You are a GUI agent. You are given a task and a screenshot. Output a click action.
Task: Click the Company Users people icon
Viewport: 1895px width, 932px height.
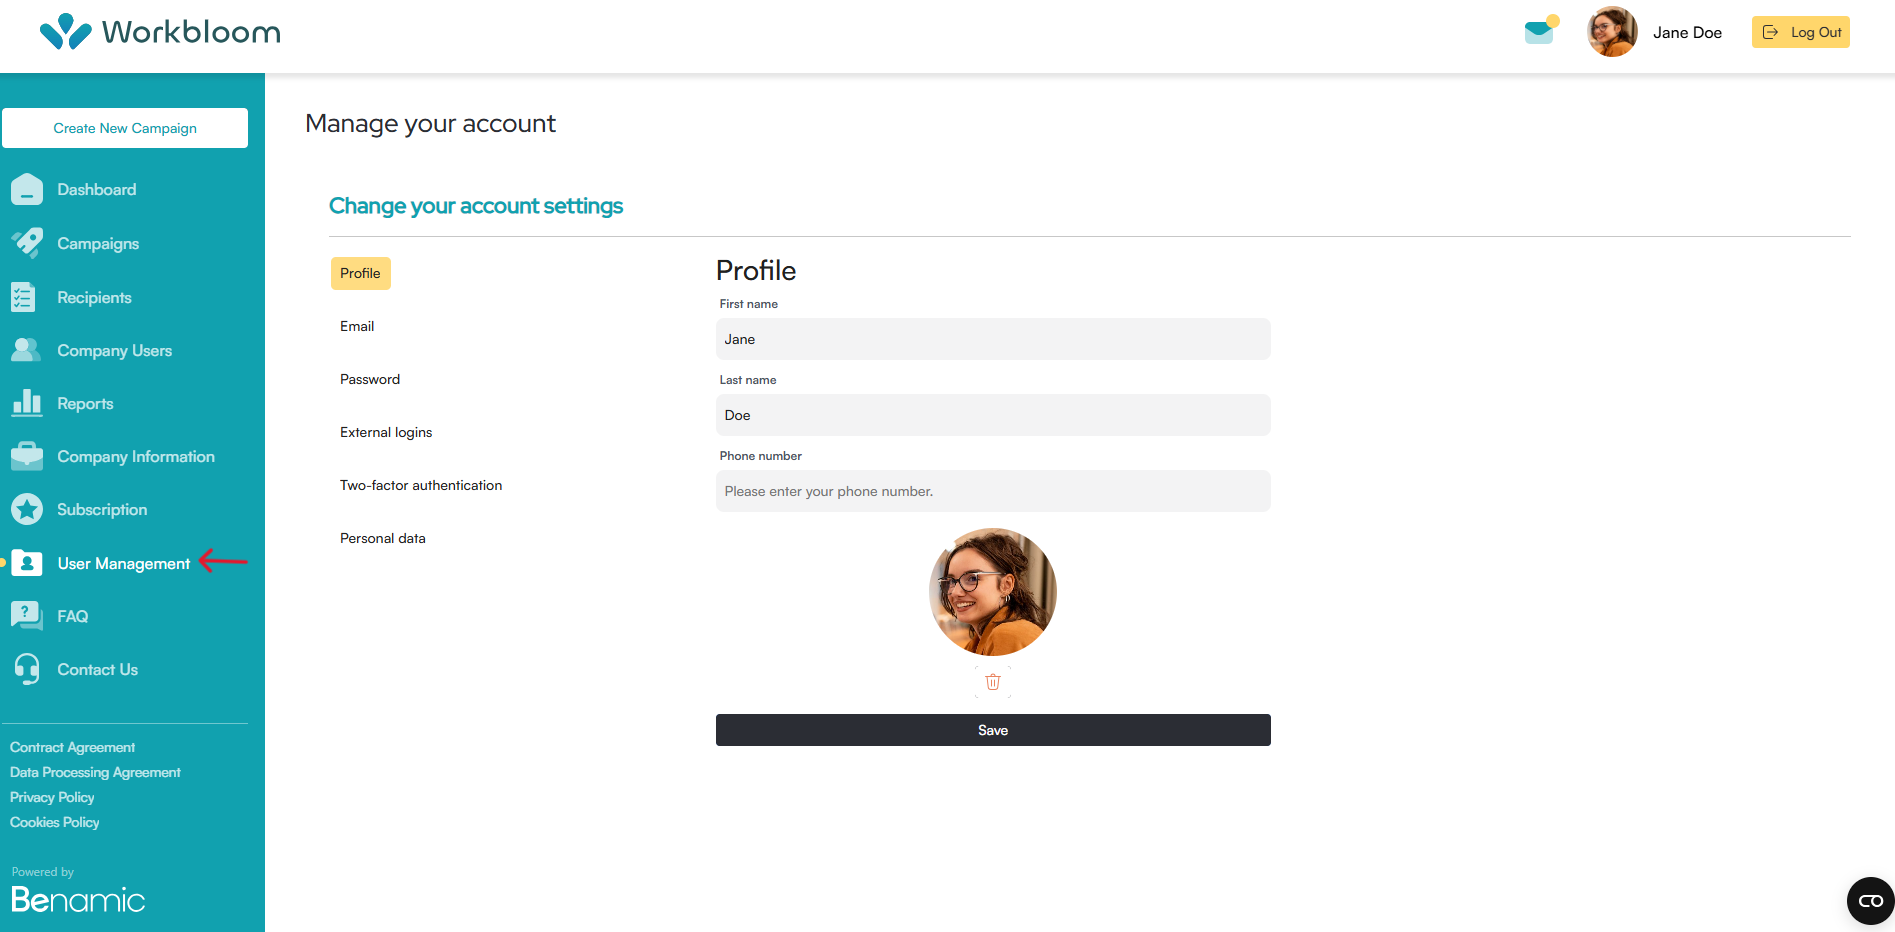pyautogui.click(x=26, y=350)
